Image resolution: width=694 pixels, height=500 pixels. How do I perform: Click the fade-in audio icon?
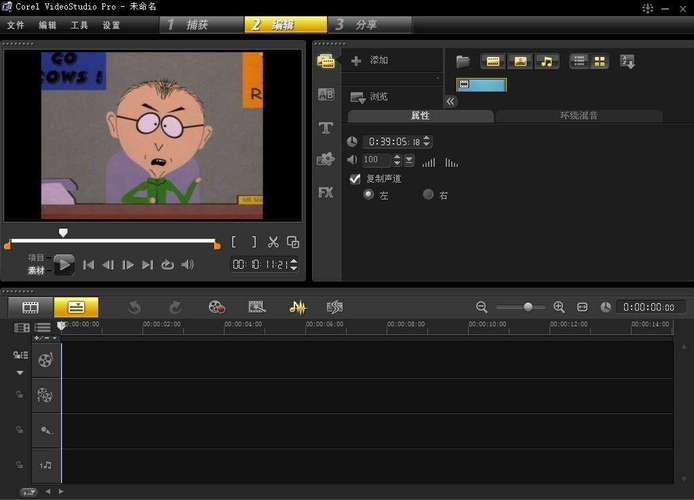click(428, 162)
